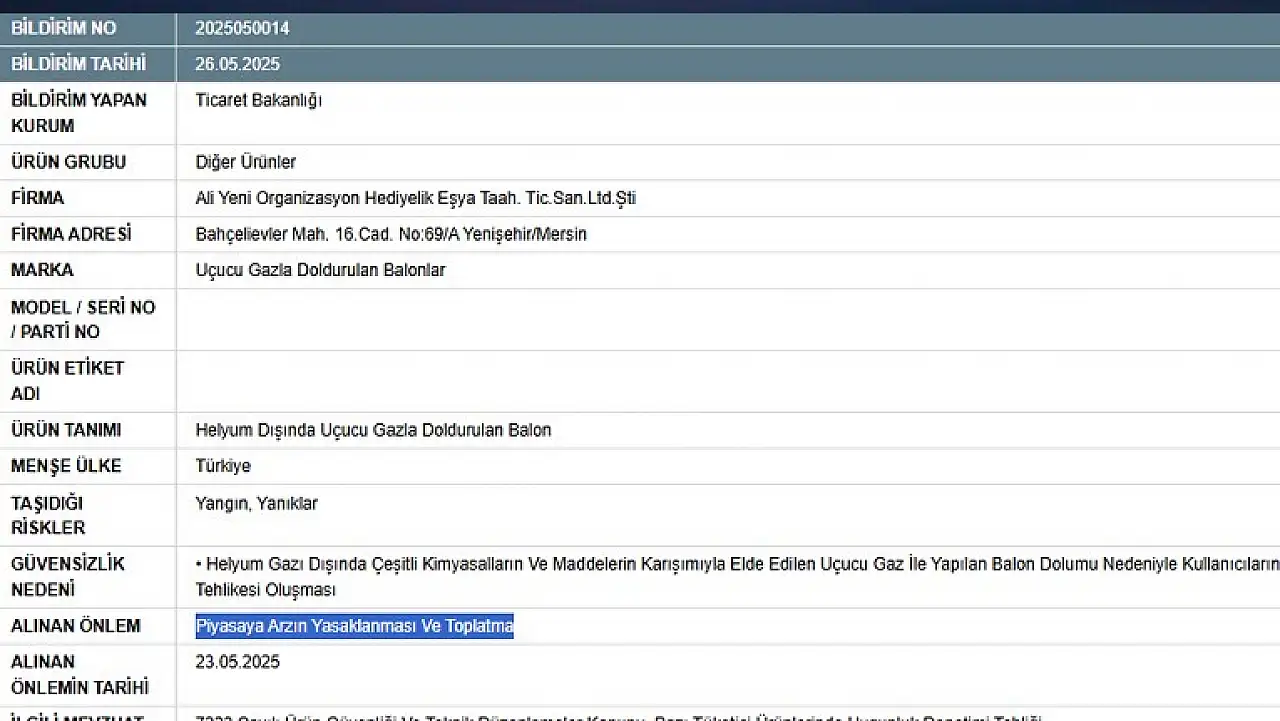Select the Türkiye origin country value

[223, 466]
